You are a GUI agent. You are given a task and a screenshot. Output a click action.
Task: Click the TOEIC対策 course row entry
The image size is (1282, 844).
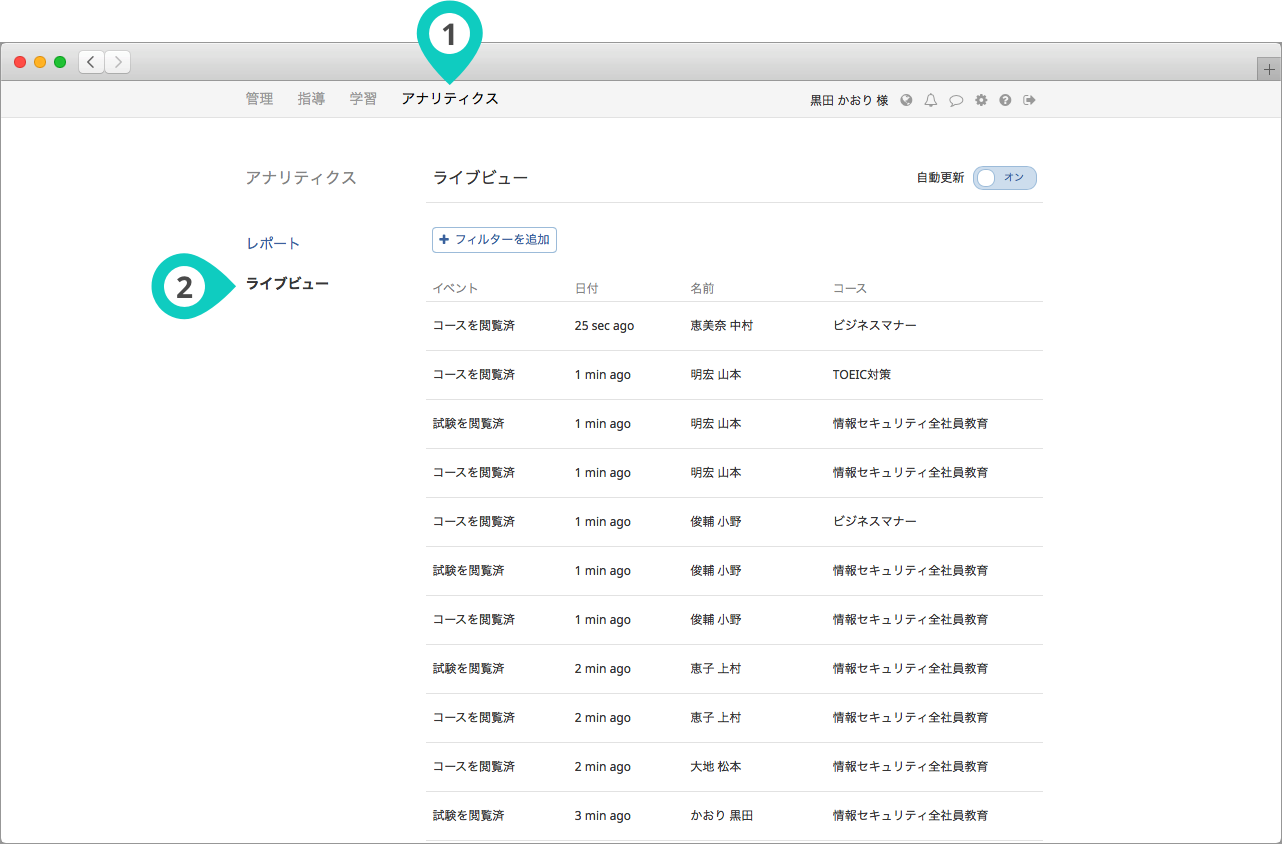861,375
